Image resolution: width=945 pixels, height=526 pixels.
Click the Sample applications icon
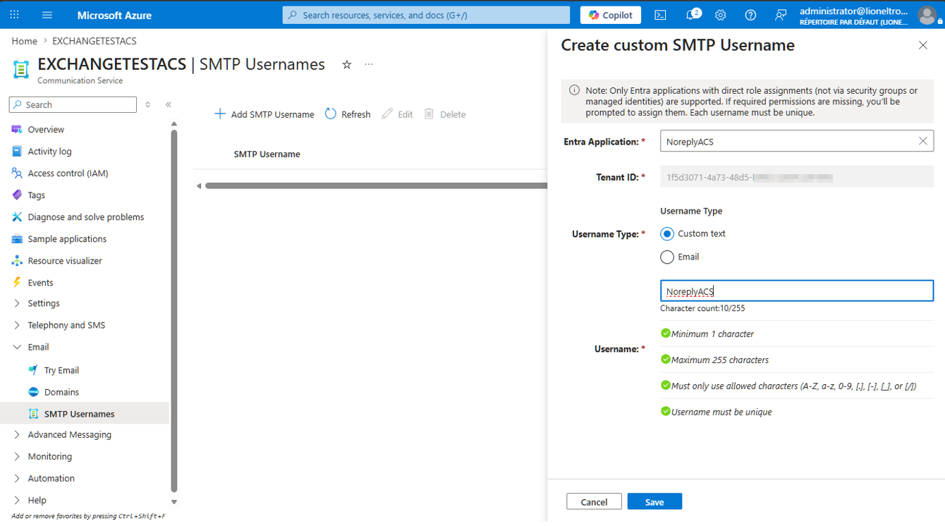pos(17,239)
